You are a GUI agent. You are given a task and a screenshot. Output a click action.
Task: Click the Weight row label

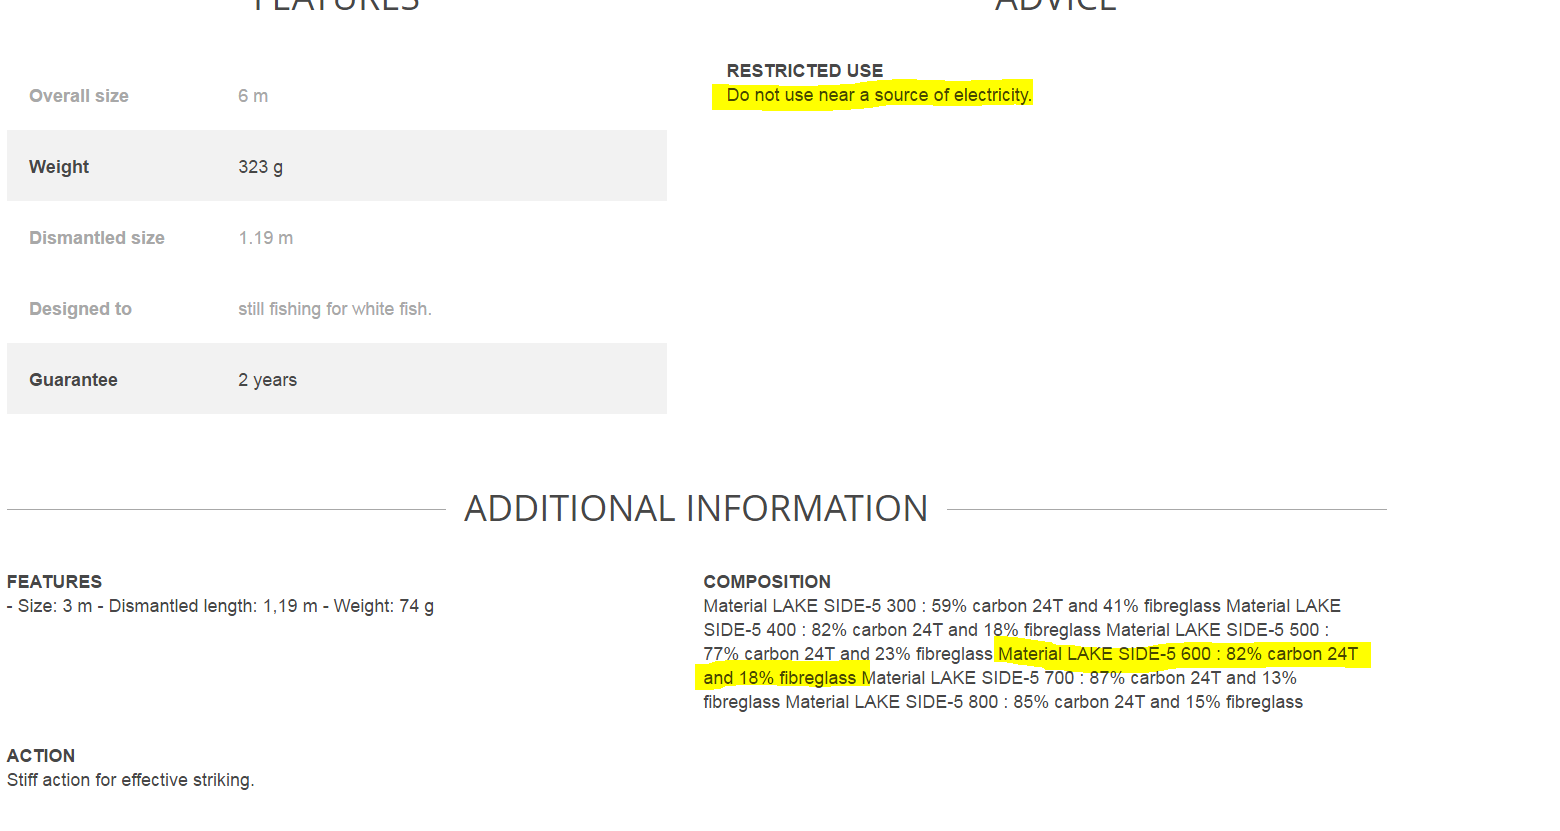click(x=59, y=167)
